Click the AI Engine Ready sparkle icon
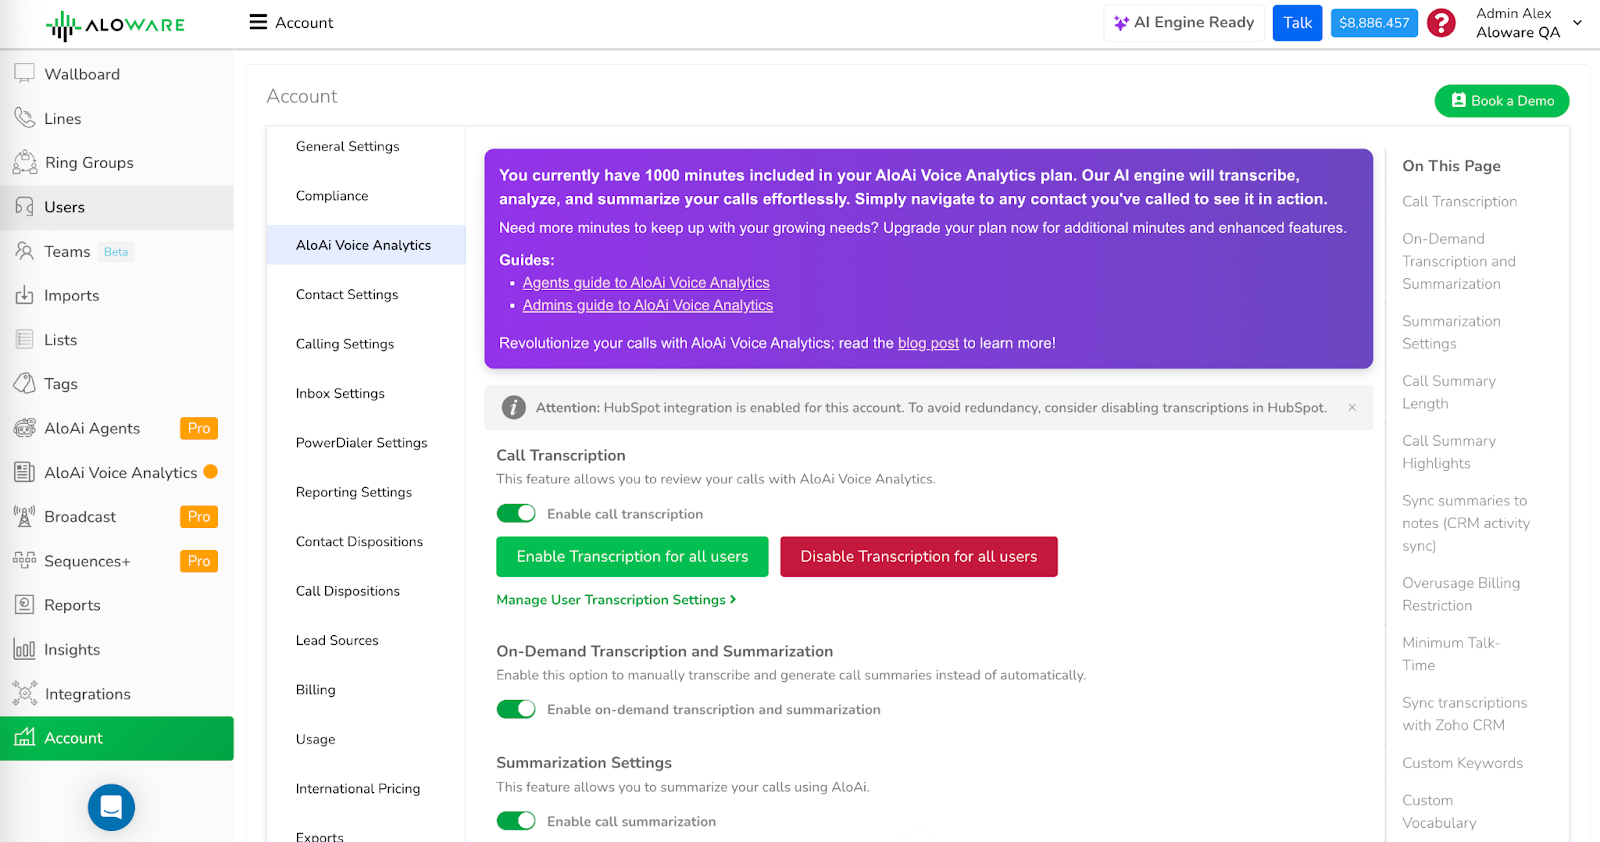This screenshot has height=842, width=1600. click(x=1121, y=23)
